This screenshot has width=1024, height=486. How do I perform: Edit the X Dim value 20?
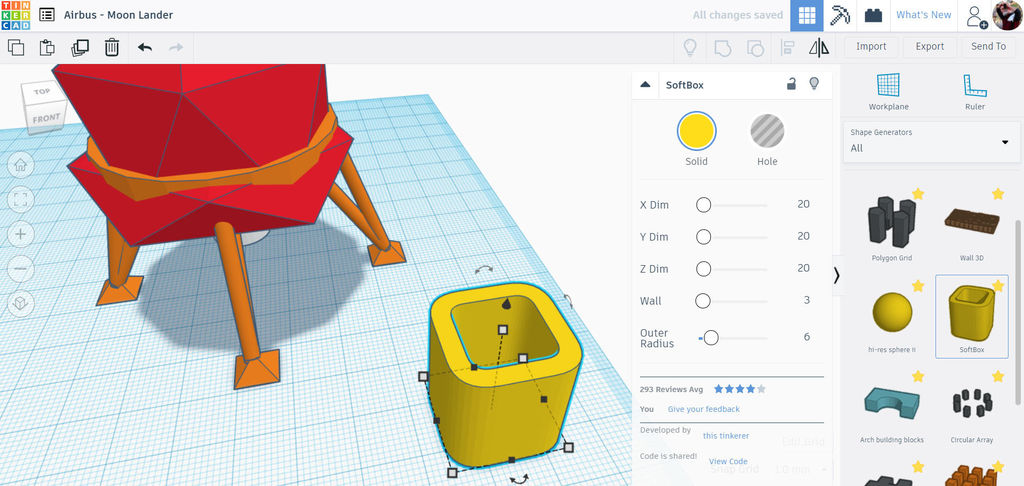[x=803, y=204]
